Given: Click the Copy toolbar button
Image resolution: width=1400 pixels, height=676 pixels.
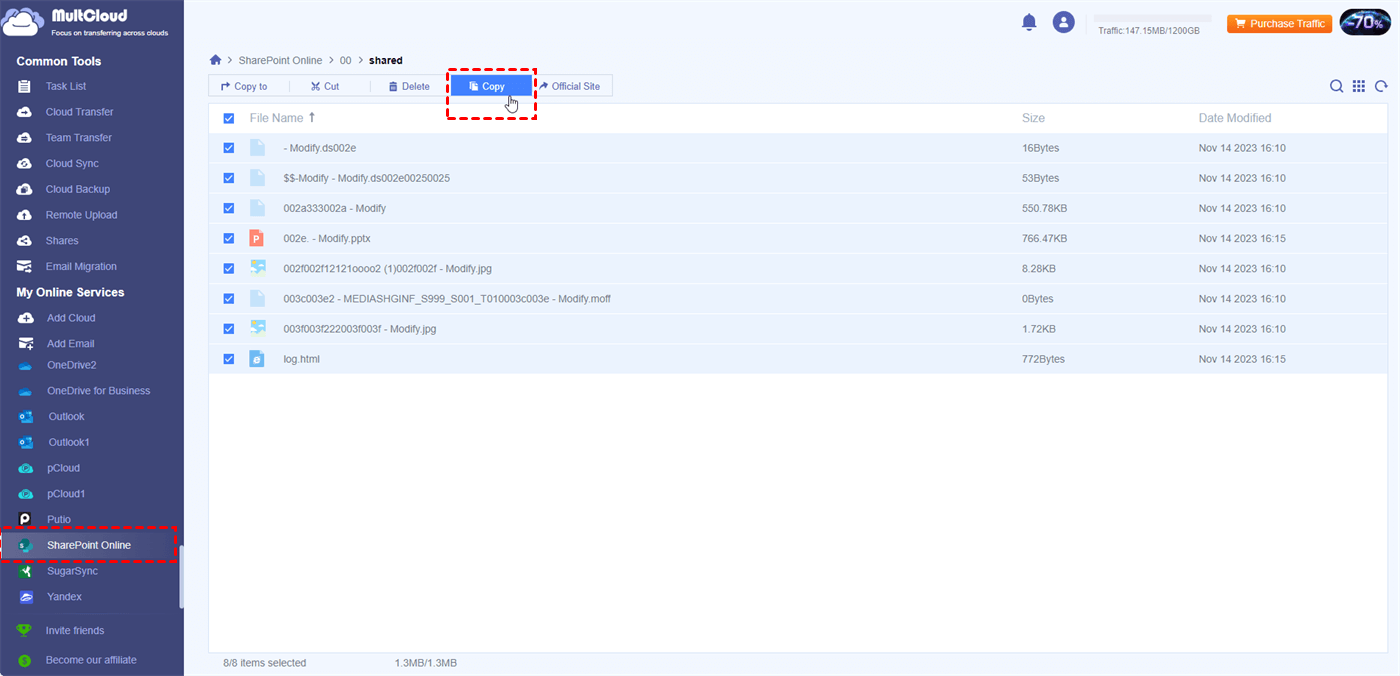Looking at the screenshot, I should click(490, 87).
